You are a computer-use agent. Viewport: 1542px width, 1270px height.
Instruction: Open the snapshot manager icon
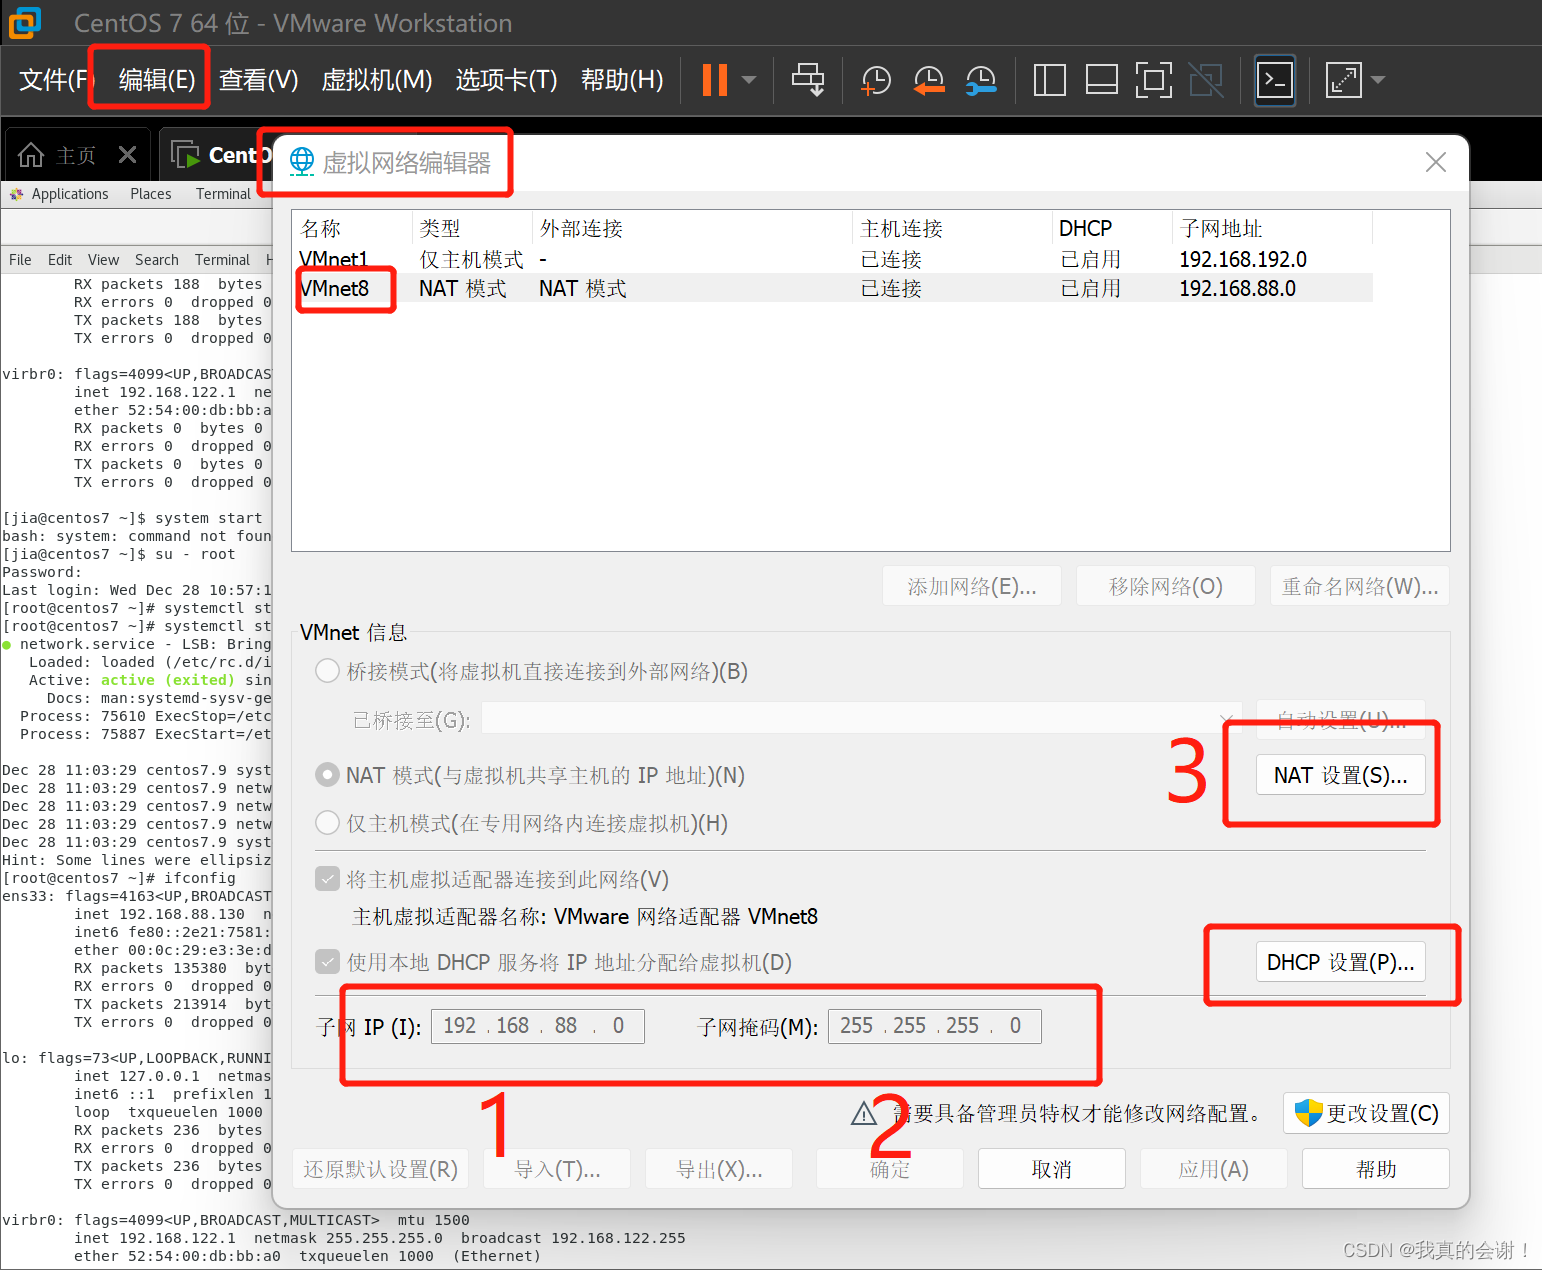(981, 80)
